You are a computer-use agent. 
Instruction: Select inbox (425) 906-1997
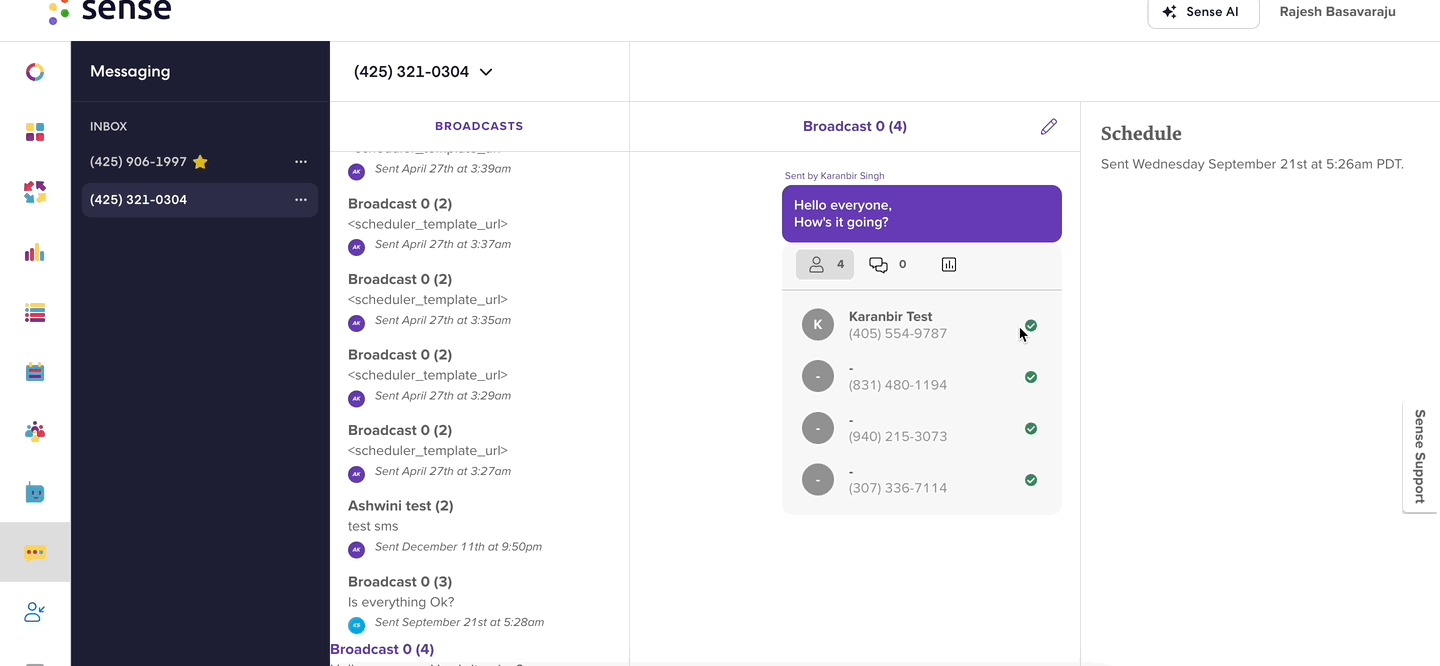[x=200, y=162]
